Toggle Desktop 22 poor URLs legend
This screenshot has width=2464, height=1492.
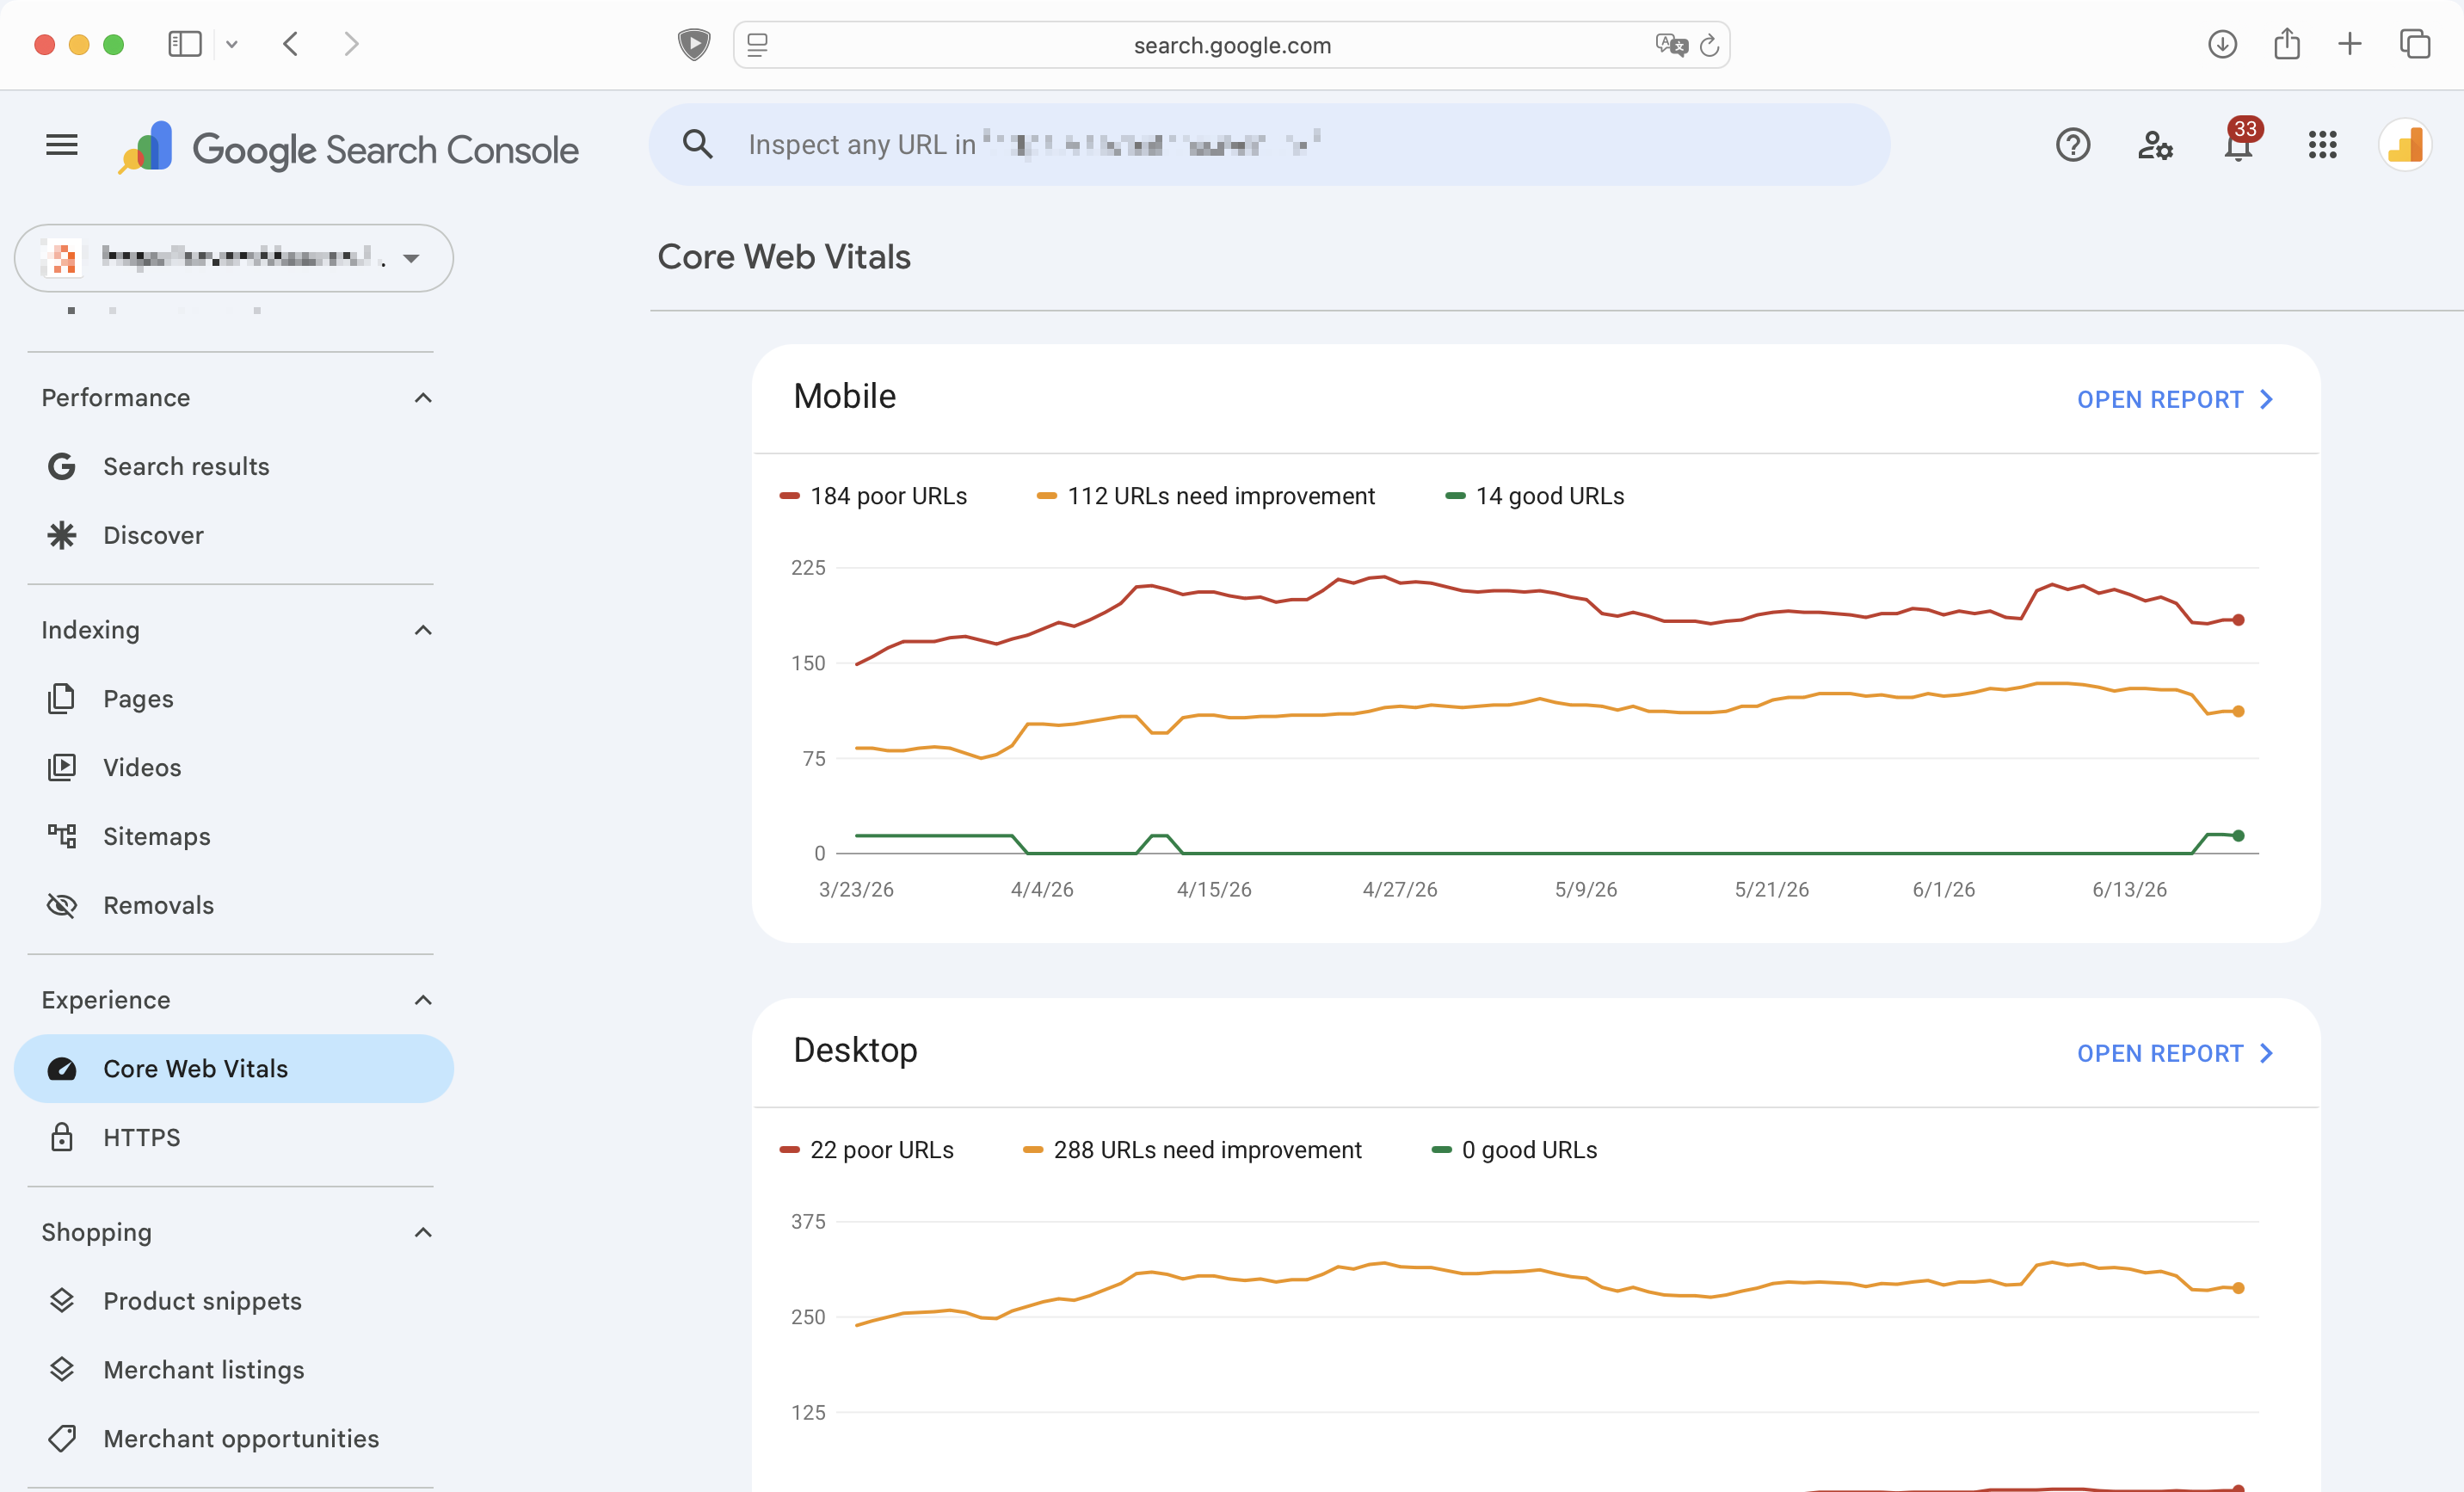[x=866, y=1150]
